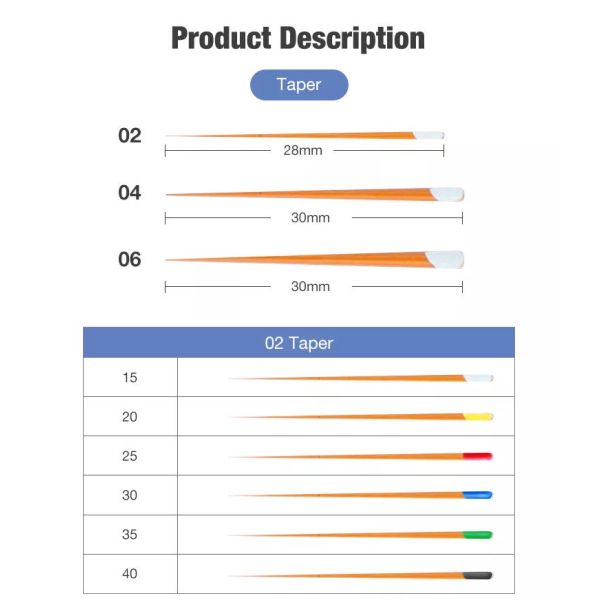The width and height of the screenshot is (600, 600).
Task: Select the 06 taper label
Action: (130, 259)
